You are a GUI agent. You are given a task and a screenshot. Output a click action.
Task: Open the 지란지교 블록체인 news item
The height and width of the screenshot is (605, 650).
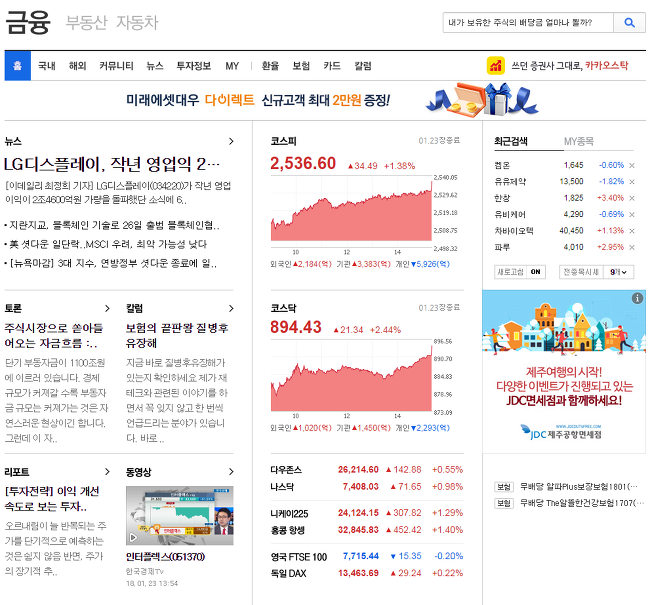click(x=112, y=225)
